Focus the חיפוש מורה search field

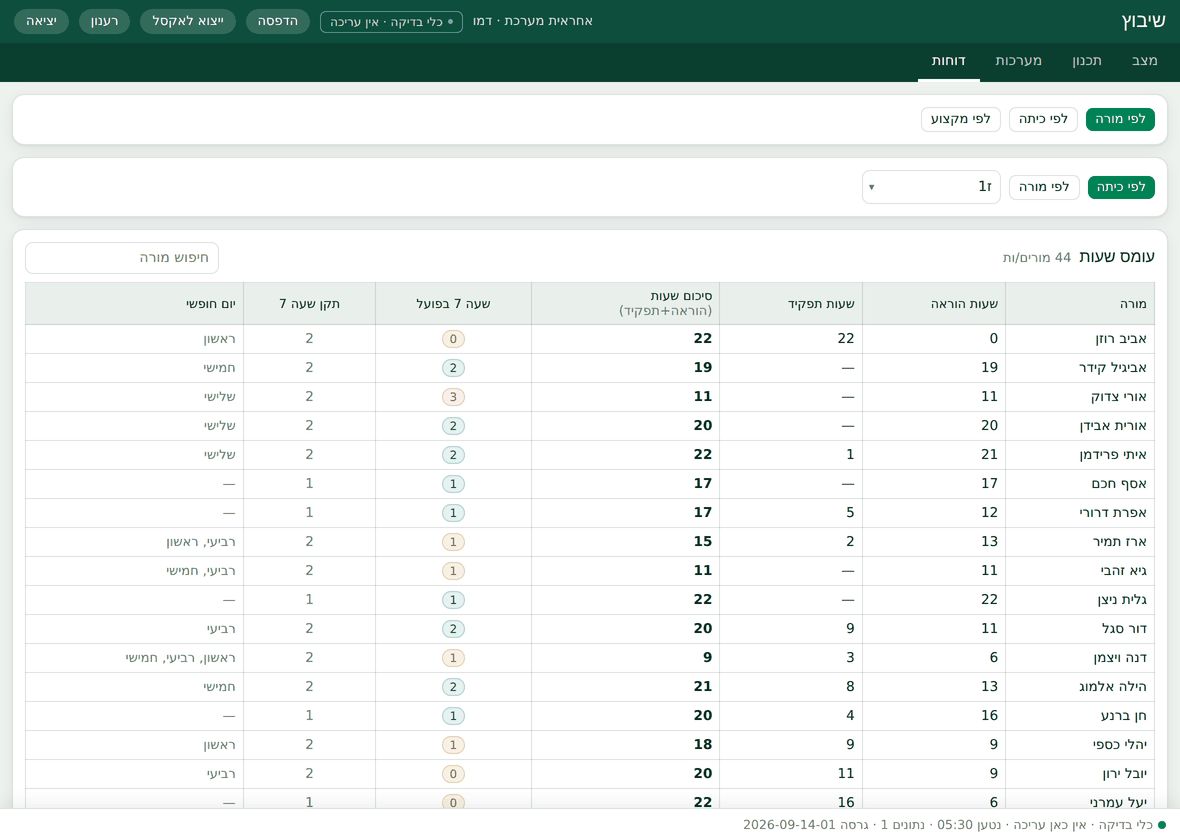[x=122, y=258]
